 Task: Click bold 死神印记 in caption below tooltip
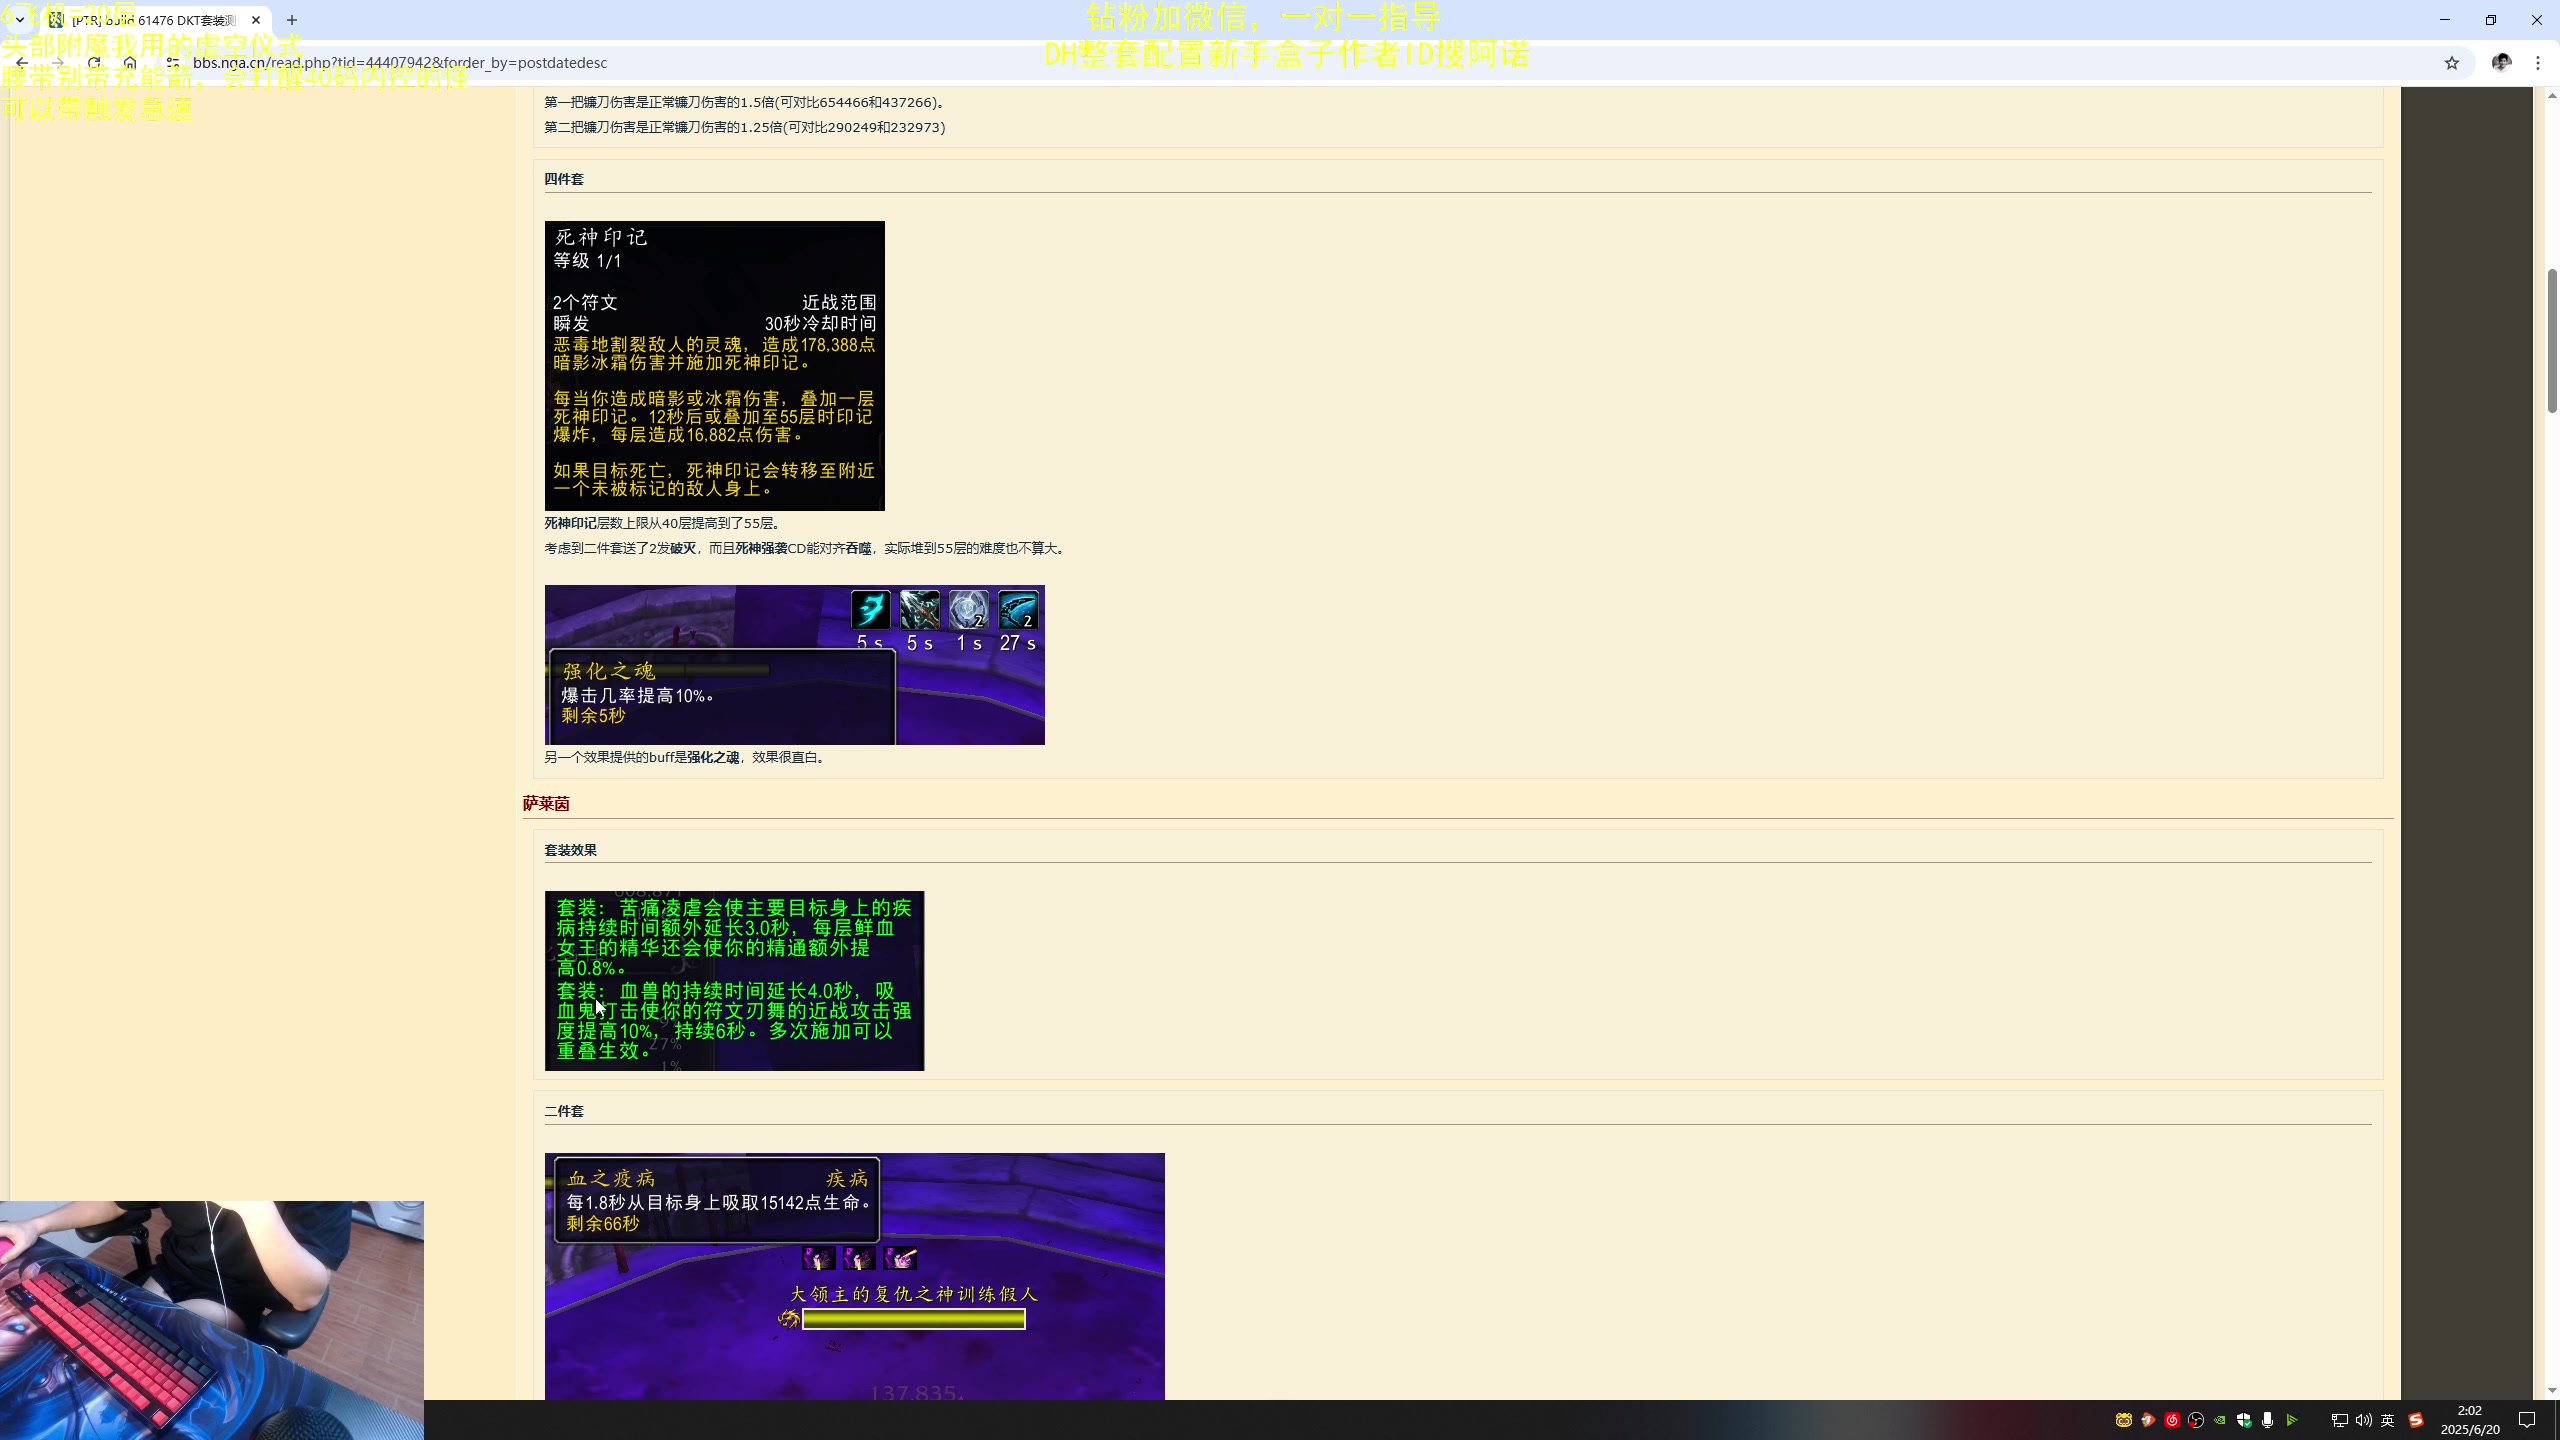570,523
